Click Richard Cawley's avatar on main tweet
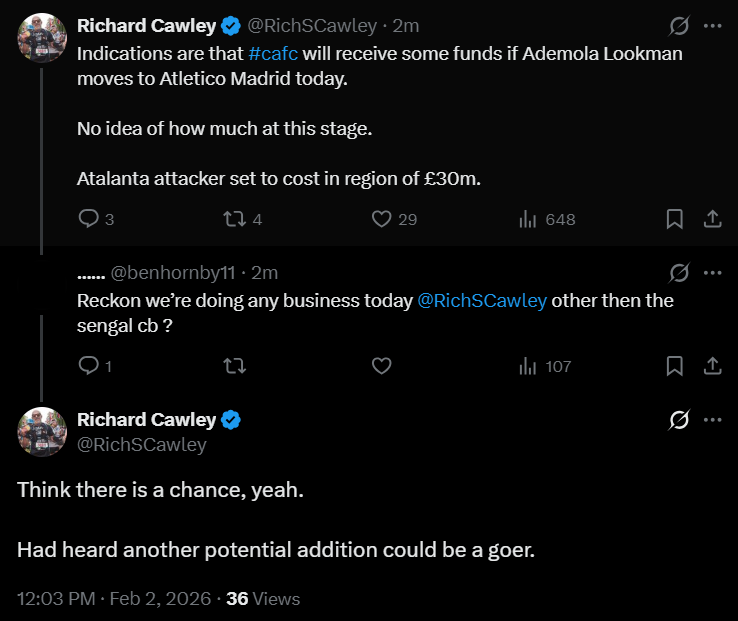The image size is (738, 621). 40,432
